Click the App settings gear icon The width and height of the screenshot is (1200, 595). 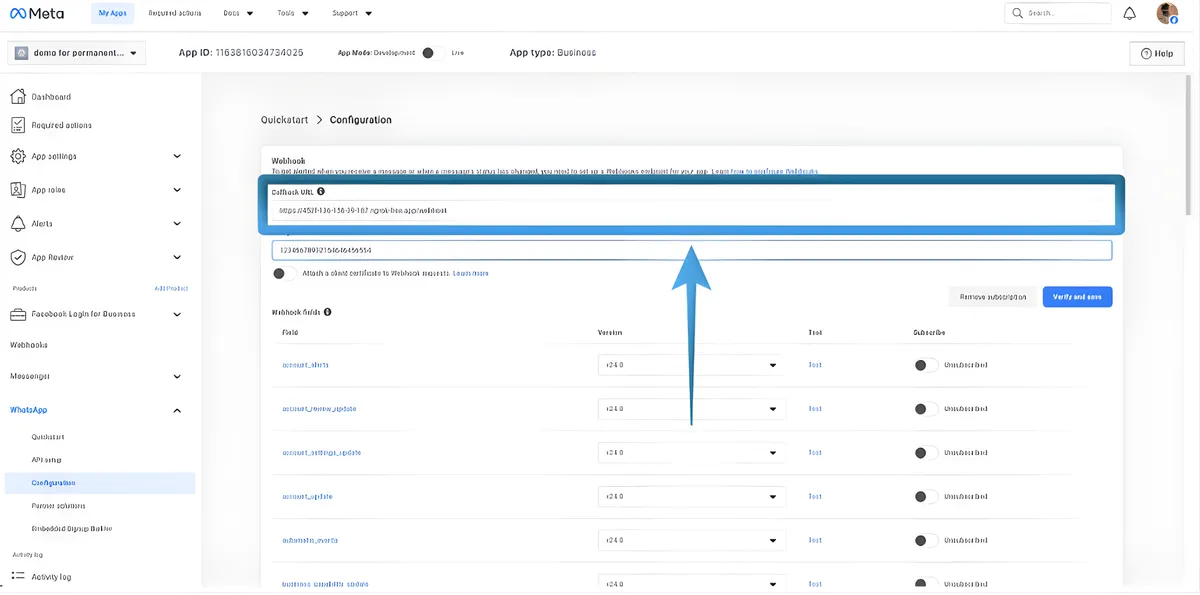[17, 156]
